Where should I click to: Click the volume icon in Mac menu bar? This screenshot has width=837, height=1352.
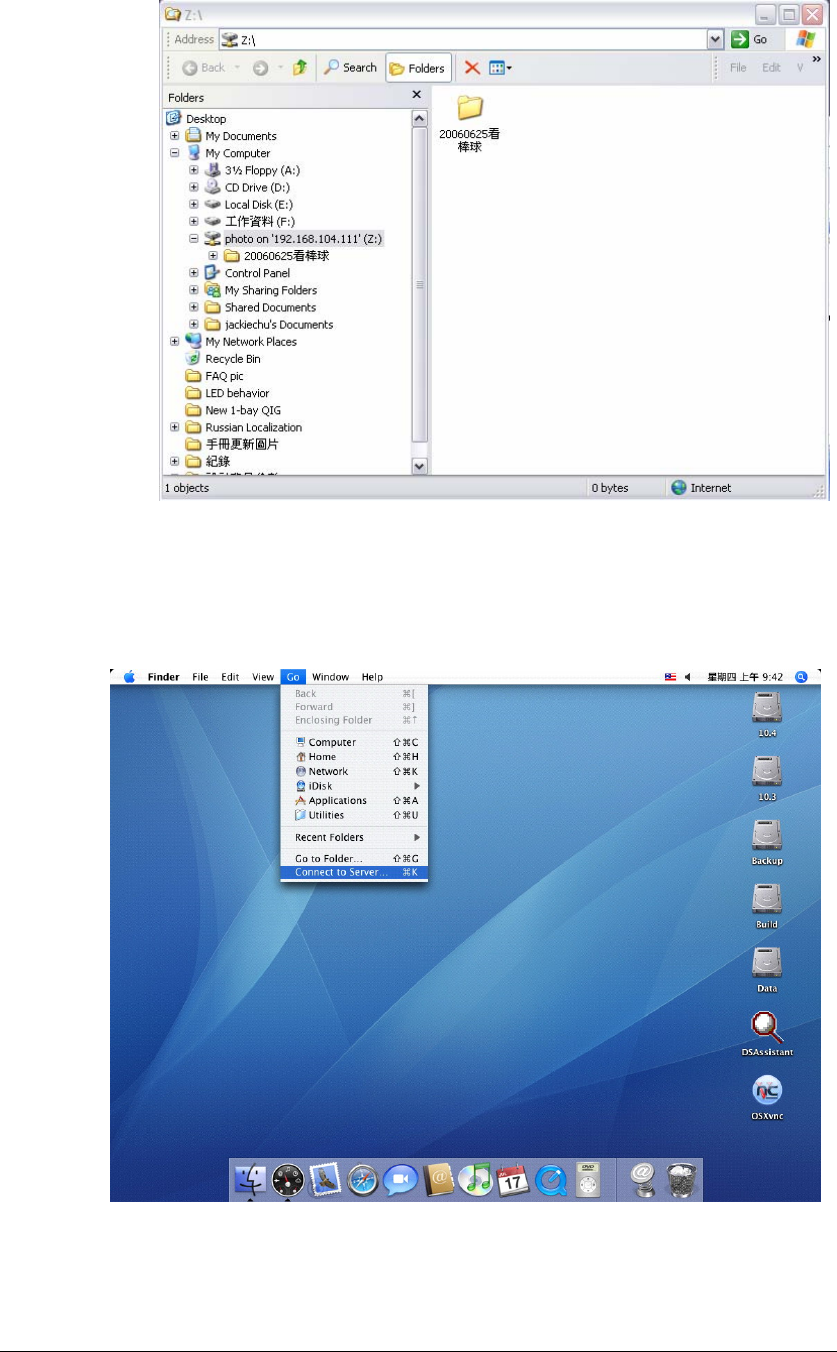pos(688,677)
